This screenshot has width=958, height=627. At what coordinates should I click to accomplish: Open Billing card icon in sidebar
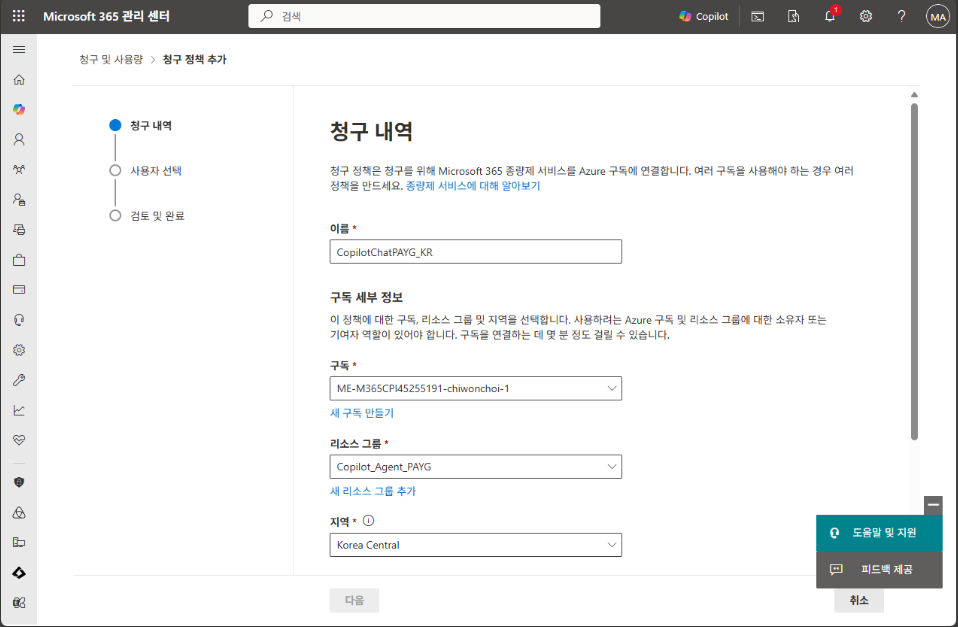tap(19, 290)
